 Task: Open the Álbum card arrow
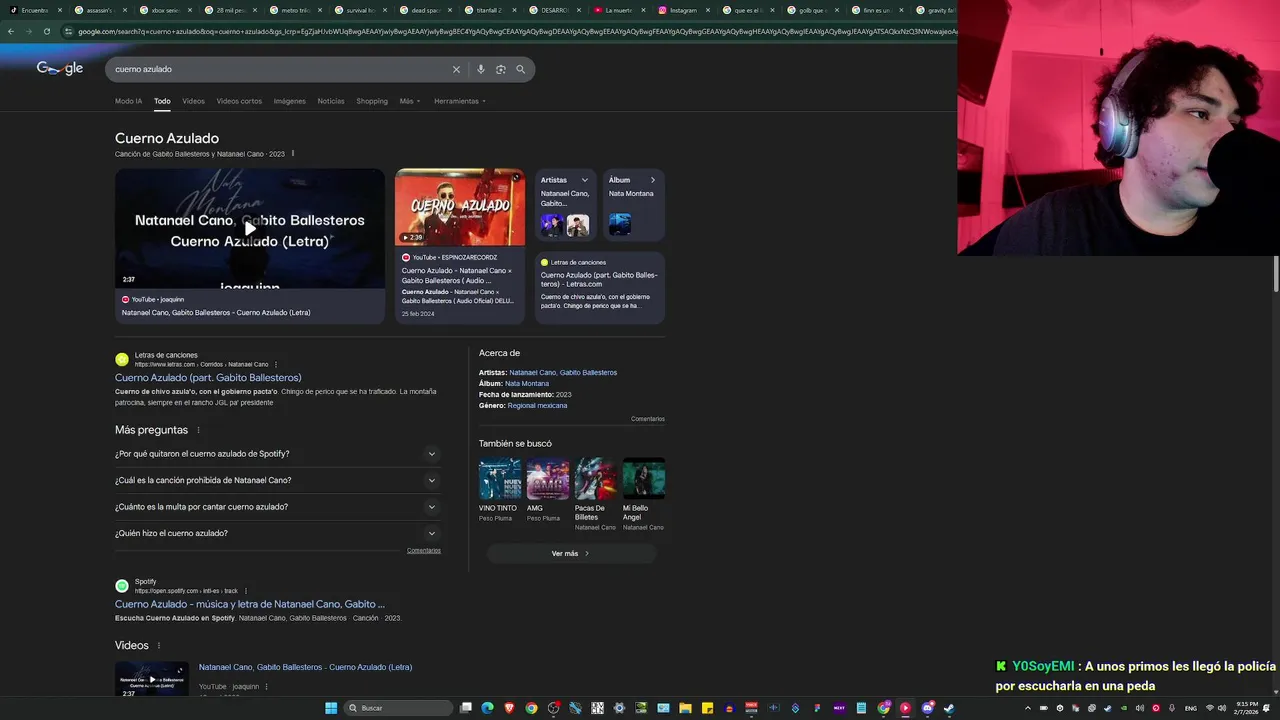[x=653, y=180]
